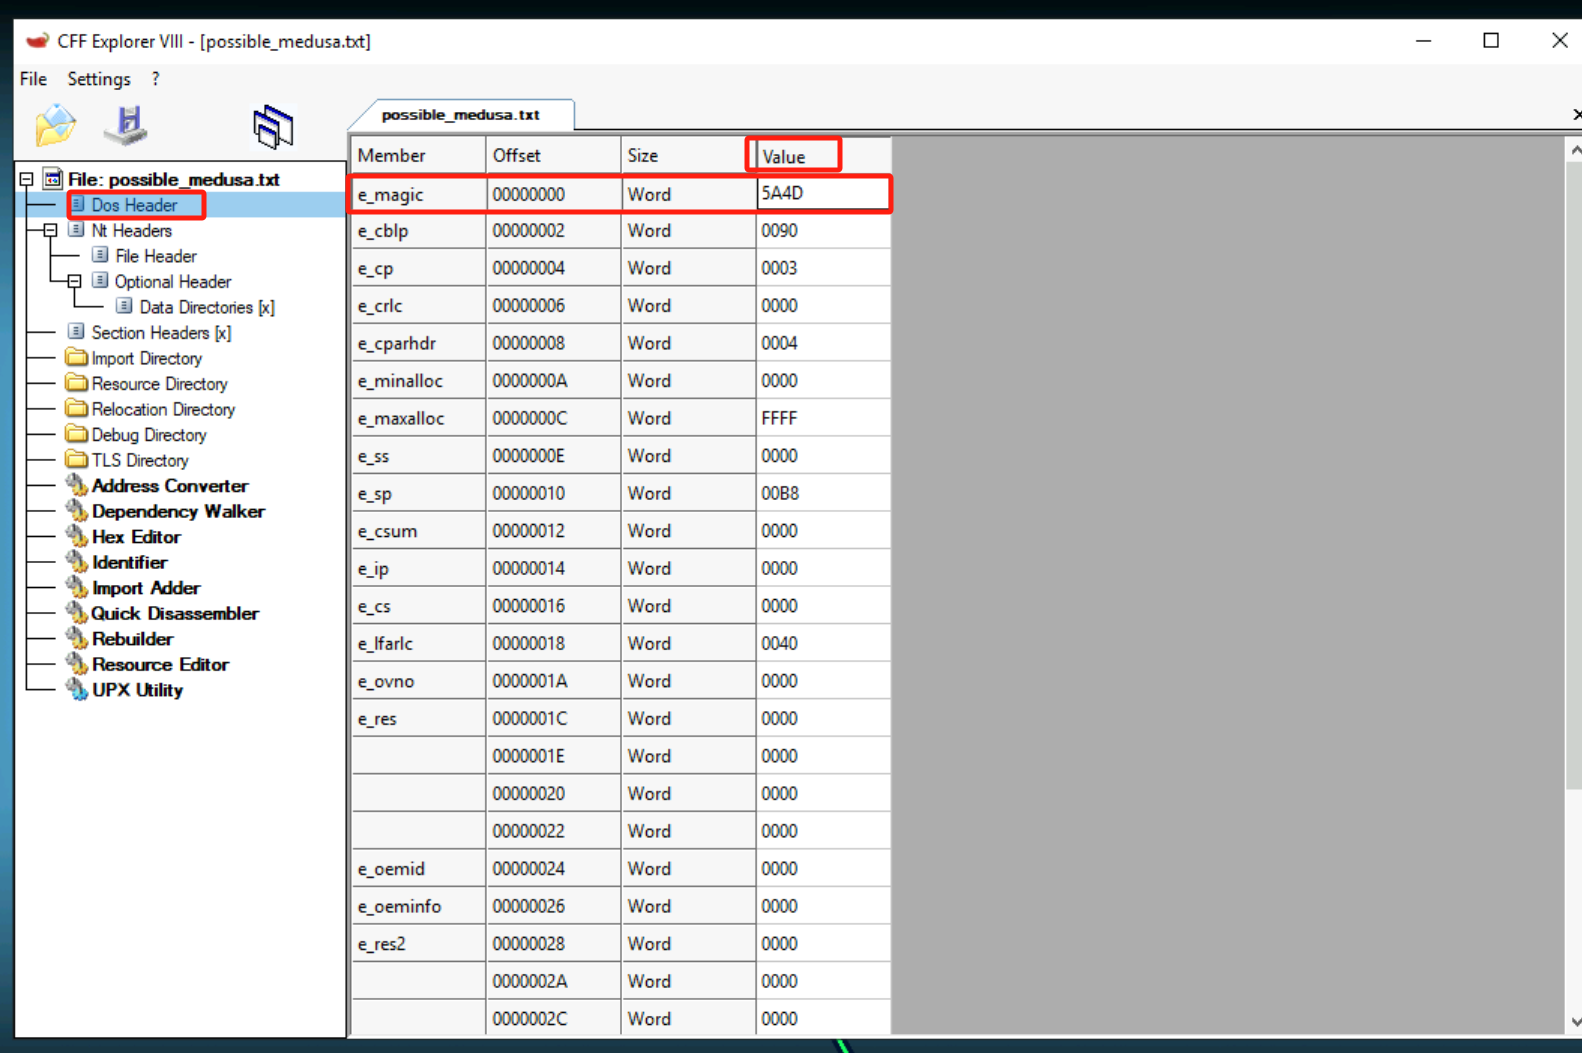This screenshot has height=1053, width=1582.
Task: Open the Relocation Directory folder
Action: click(x=163, y=409)
